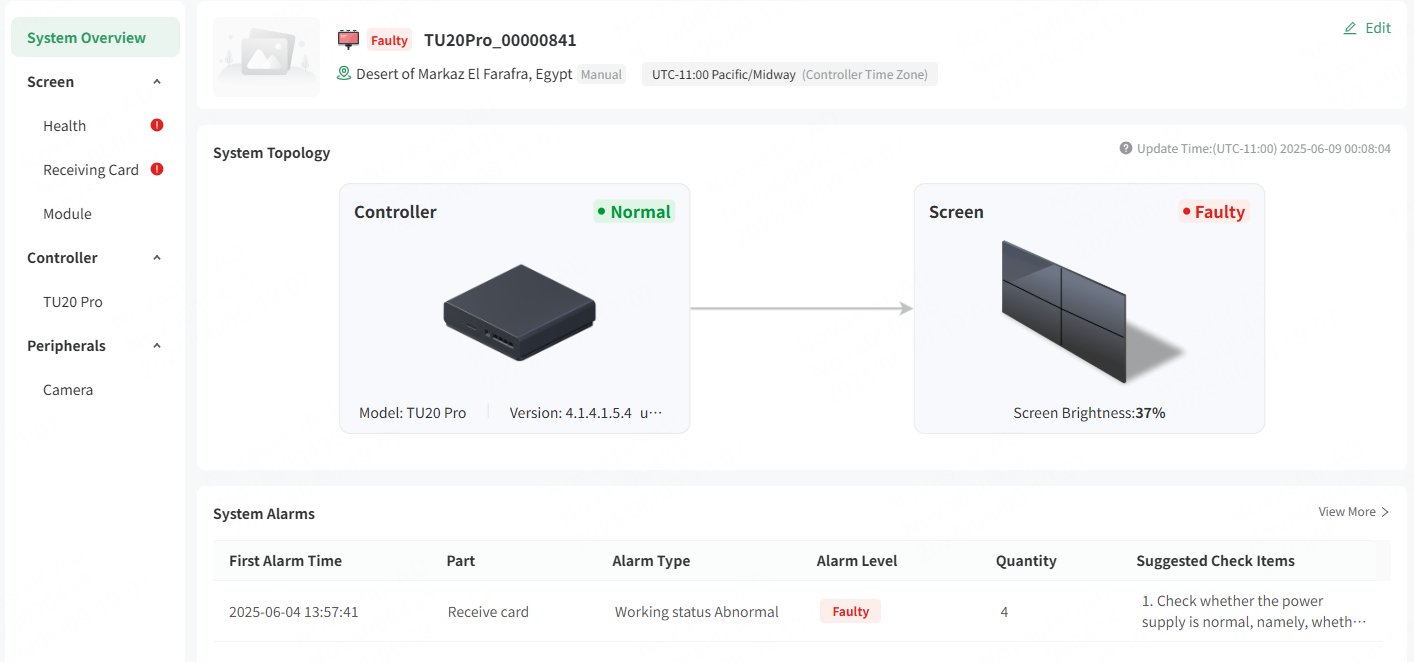1414x662 pixels.
Task: Click the Health red alert badge
Action: pyautogui.click(x=157, y=125)
